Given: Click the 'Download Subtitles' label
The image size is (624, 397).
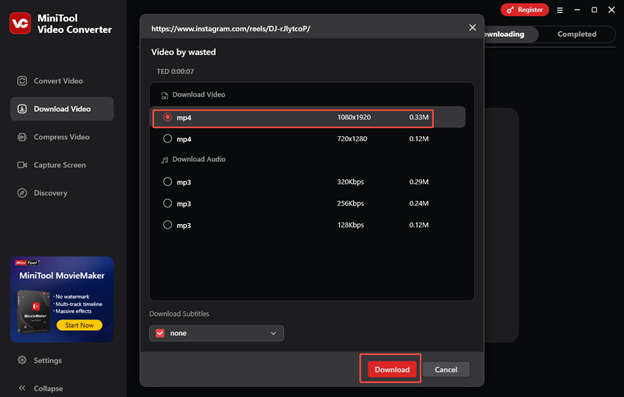Looking at the screenshot, I should [179, 314].
